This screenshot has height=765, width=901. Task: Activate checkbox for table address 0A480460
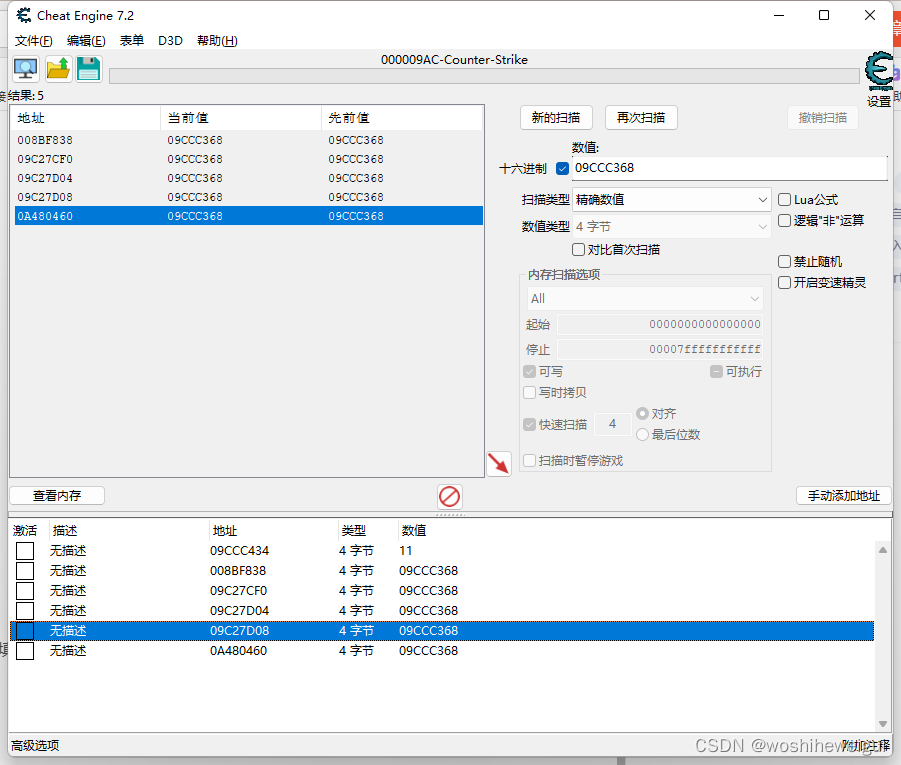coord(25,651)
